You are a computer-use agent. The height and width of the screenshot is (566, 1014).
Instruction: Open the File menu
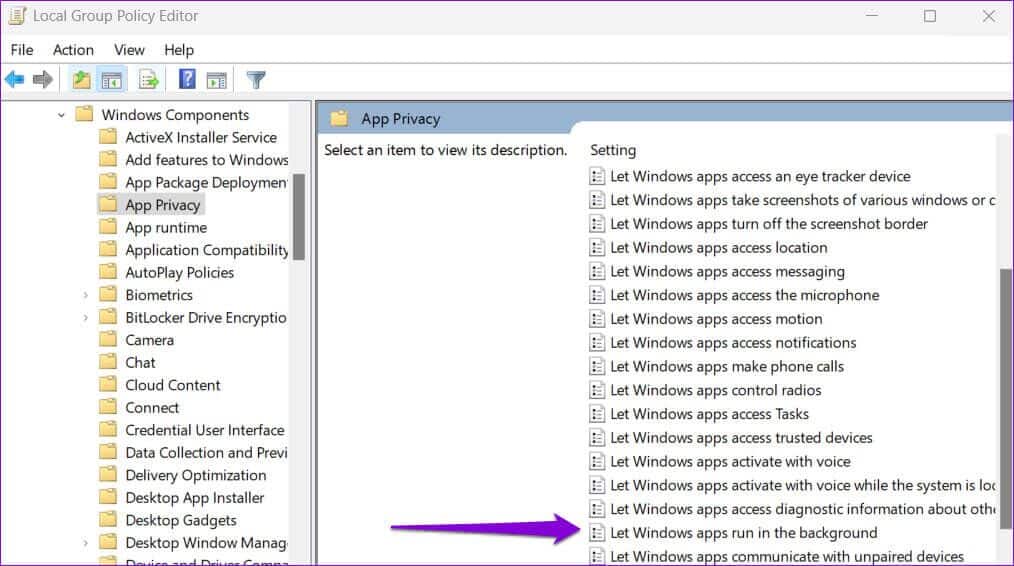(x=22, y=50)
